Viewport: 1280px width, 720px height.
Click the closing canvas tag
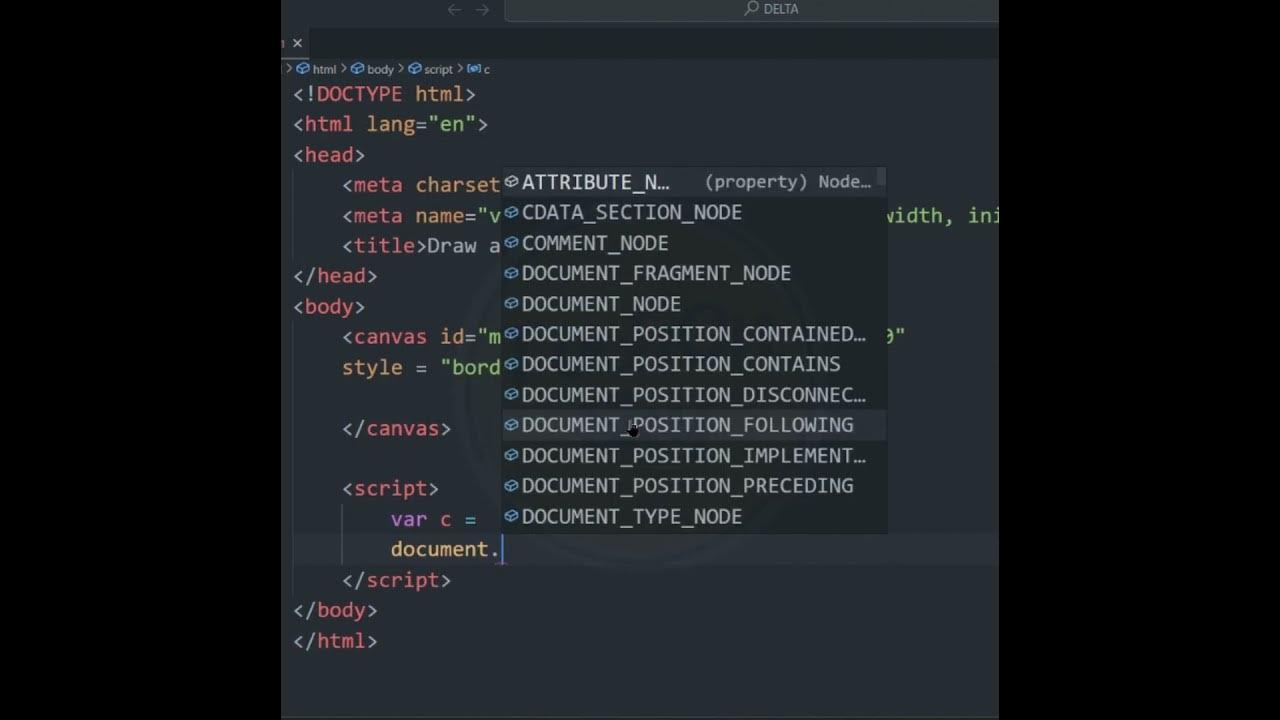tap(396, 428)
